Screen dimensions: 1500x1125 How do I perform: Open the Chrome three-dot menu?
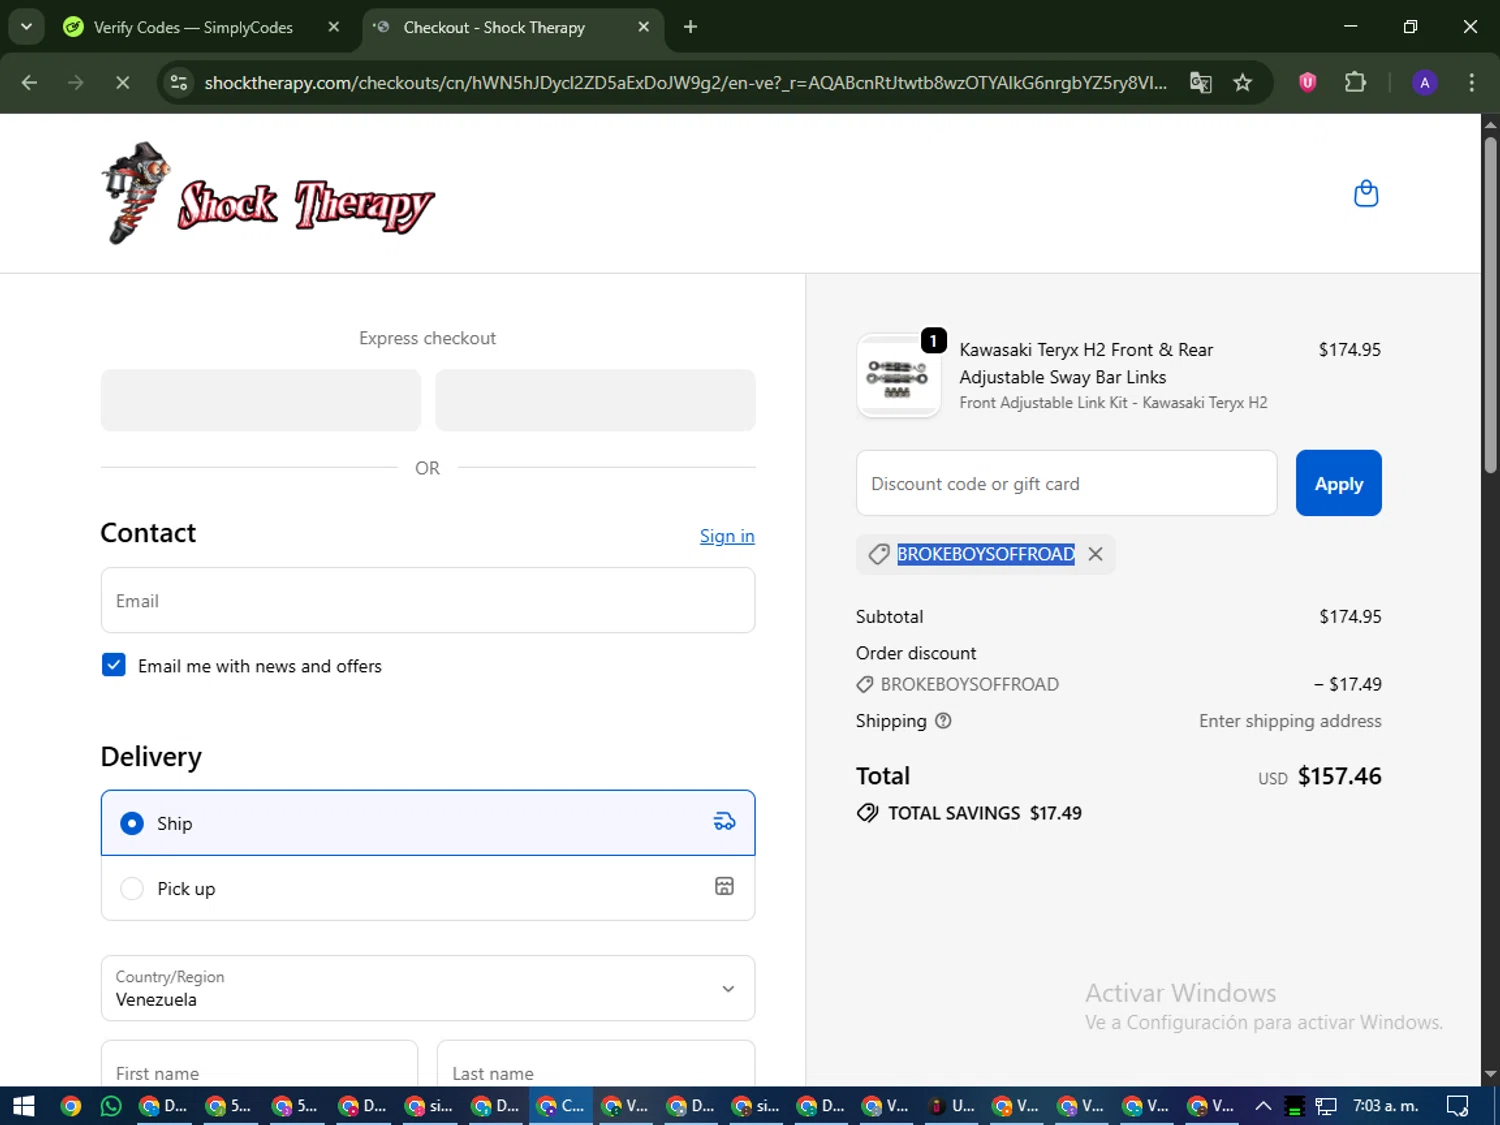tap(1471, 83)
